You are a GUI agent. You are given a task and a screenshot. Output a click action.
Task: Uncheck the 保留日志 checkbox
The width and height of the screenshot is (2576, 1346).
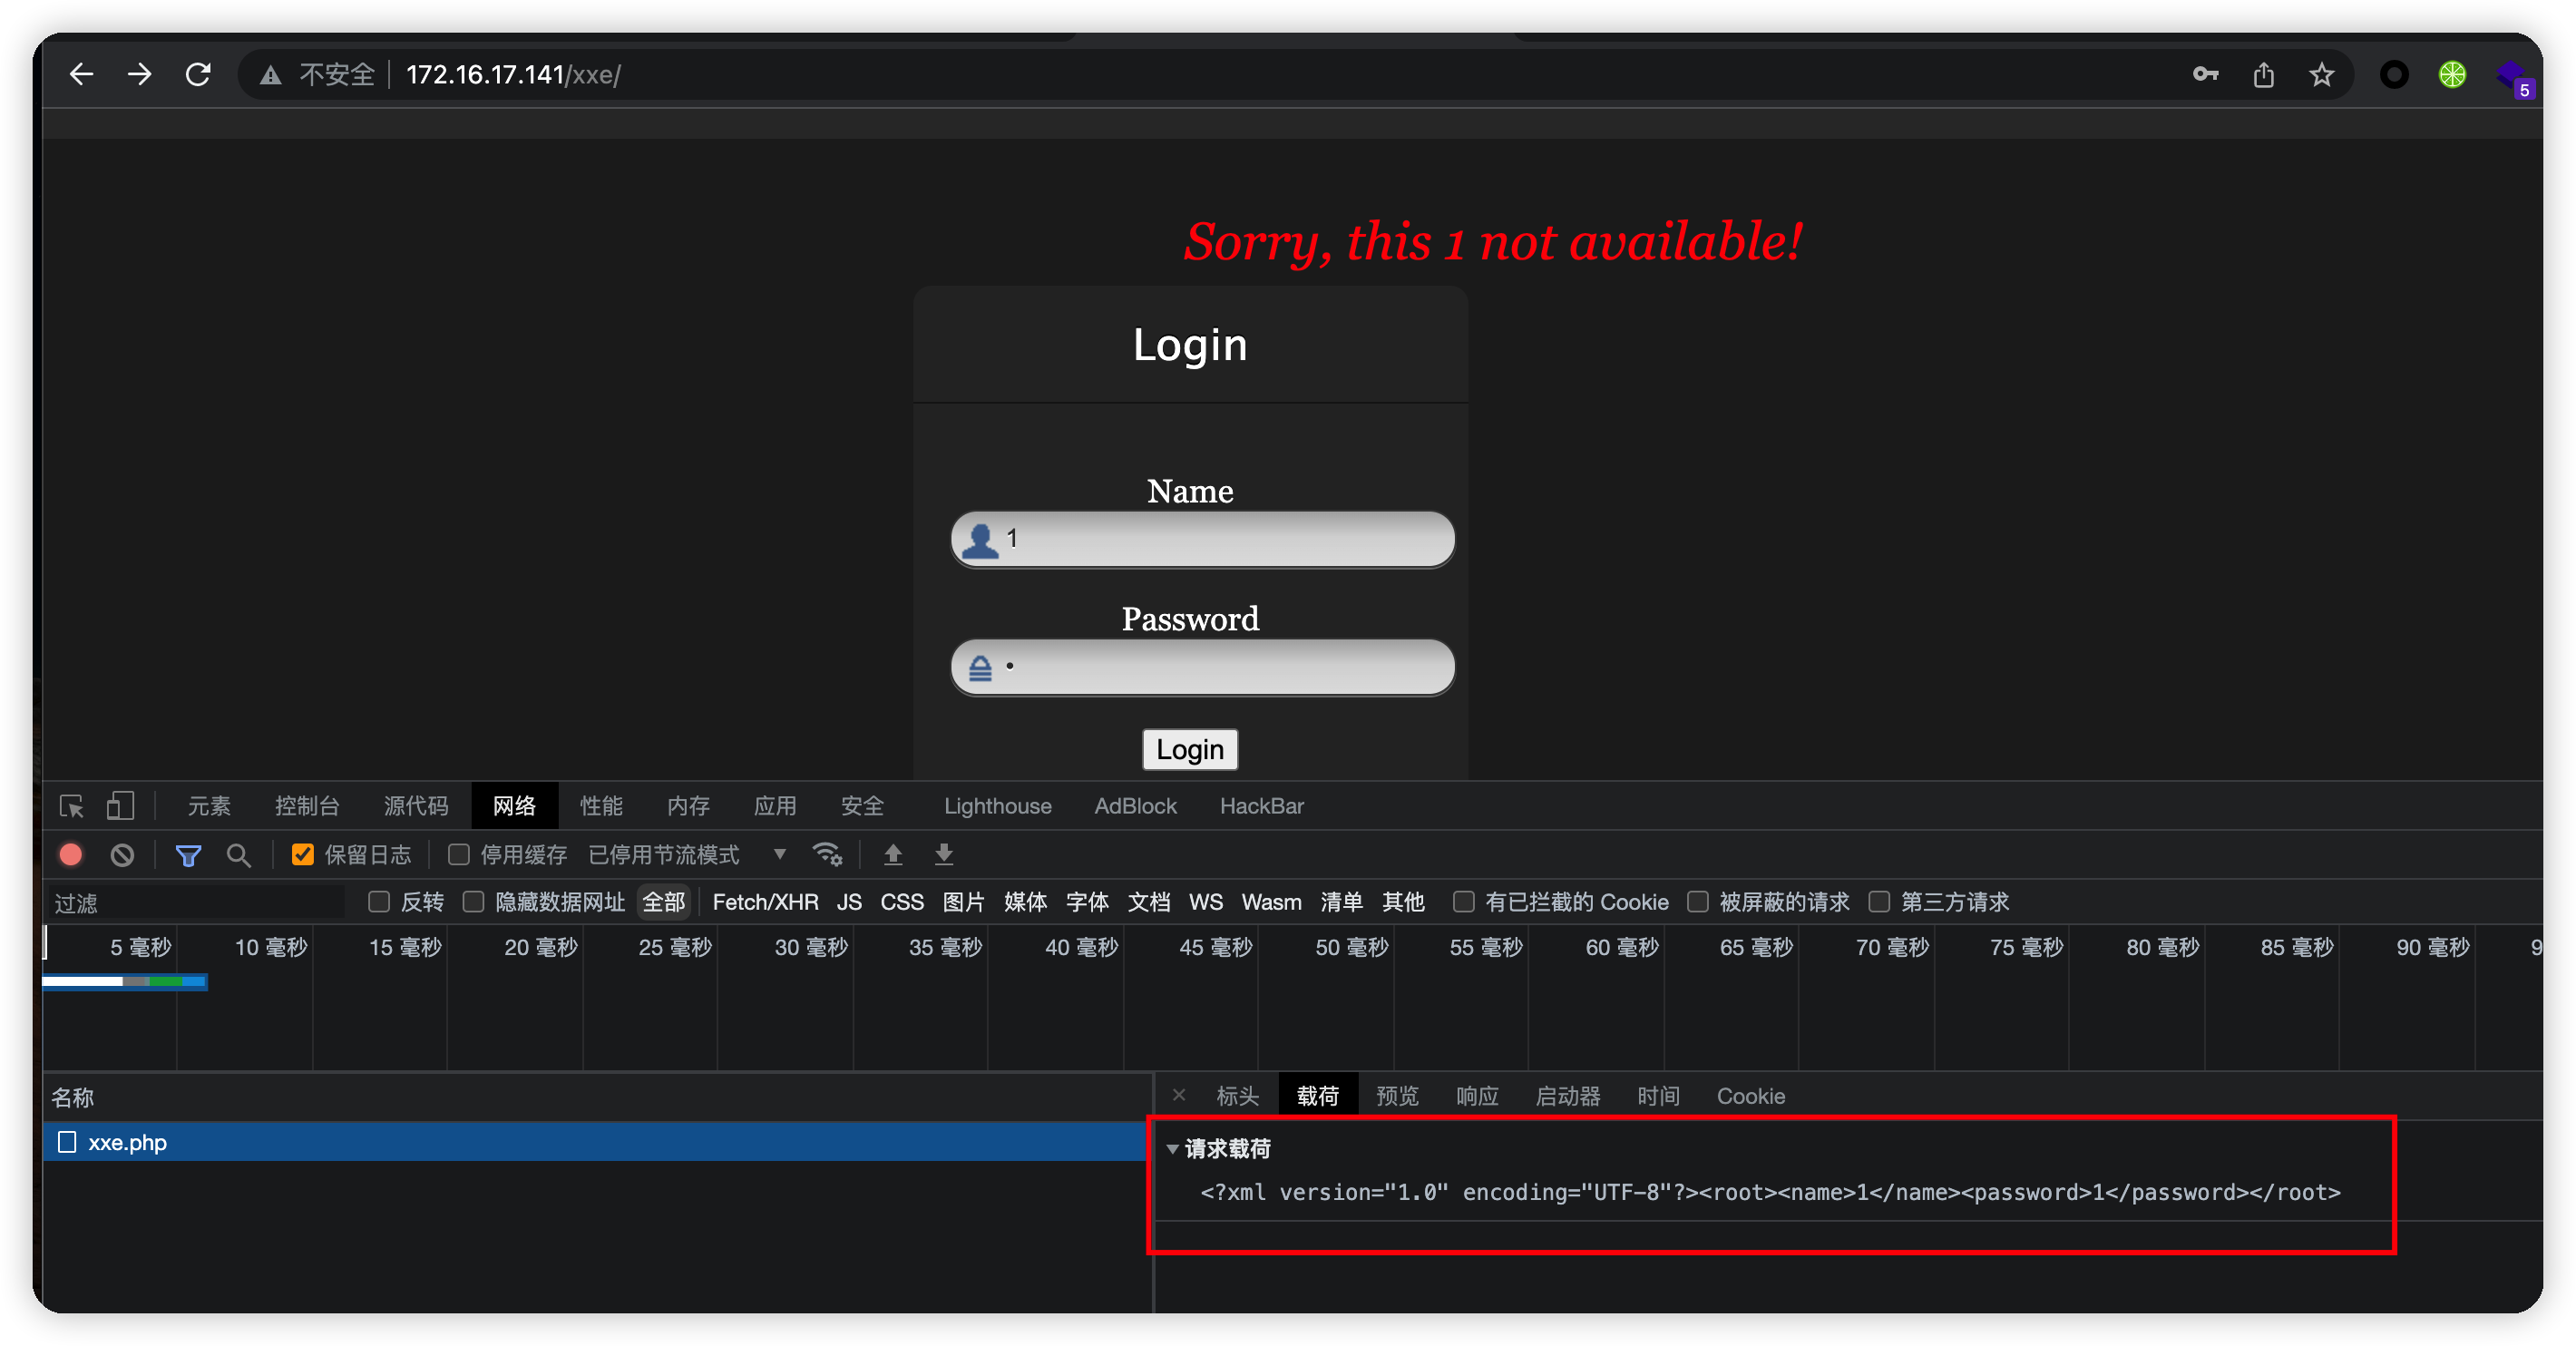[x=302, y=855]
